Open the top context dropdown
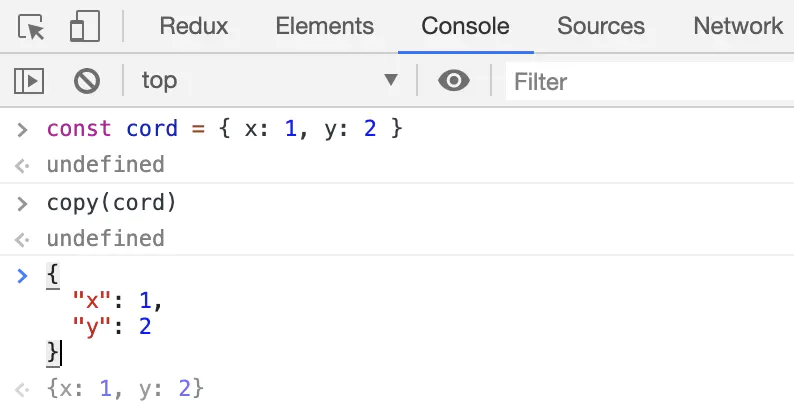The height and width of the screenshot is (416, 794). pos(268,80)
